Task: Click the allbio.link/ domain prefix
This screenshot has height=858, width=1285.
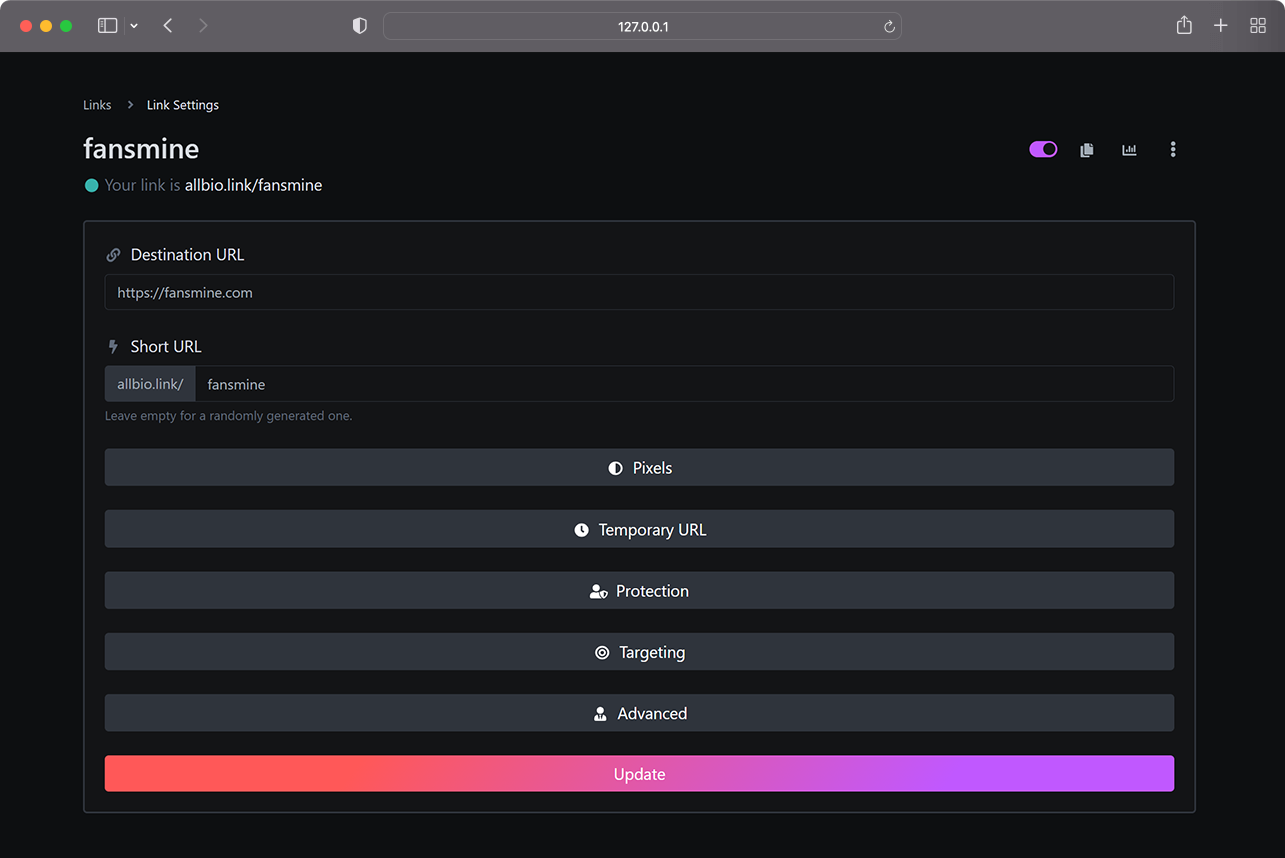Action: [x=150, y=384]
